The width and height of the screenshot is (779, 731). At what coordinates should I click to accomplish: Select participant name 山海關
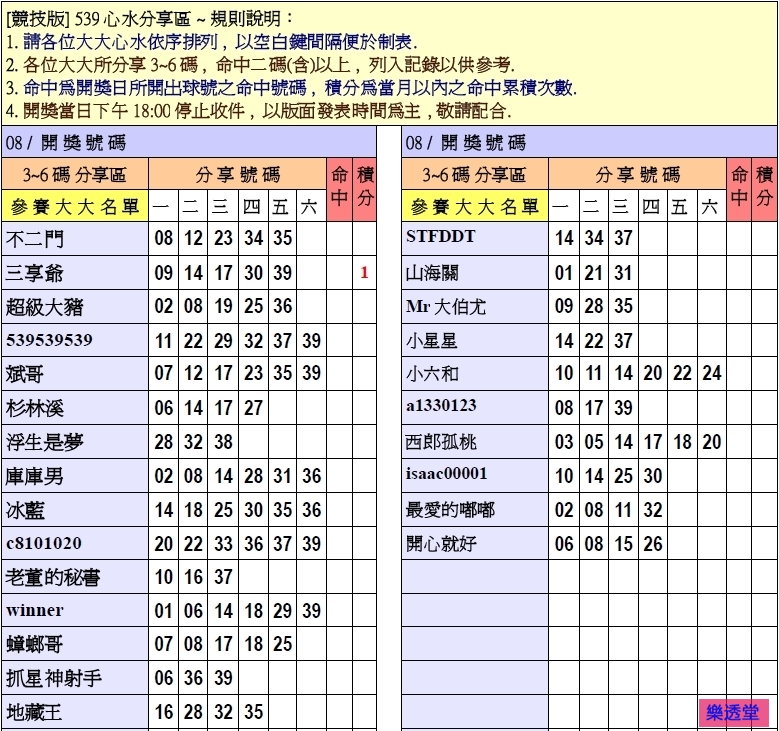click(432, 273)
